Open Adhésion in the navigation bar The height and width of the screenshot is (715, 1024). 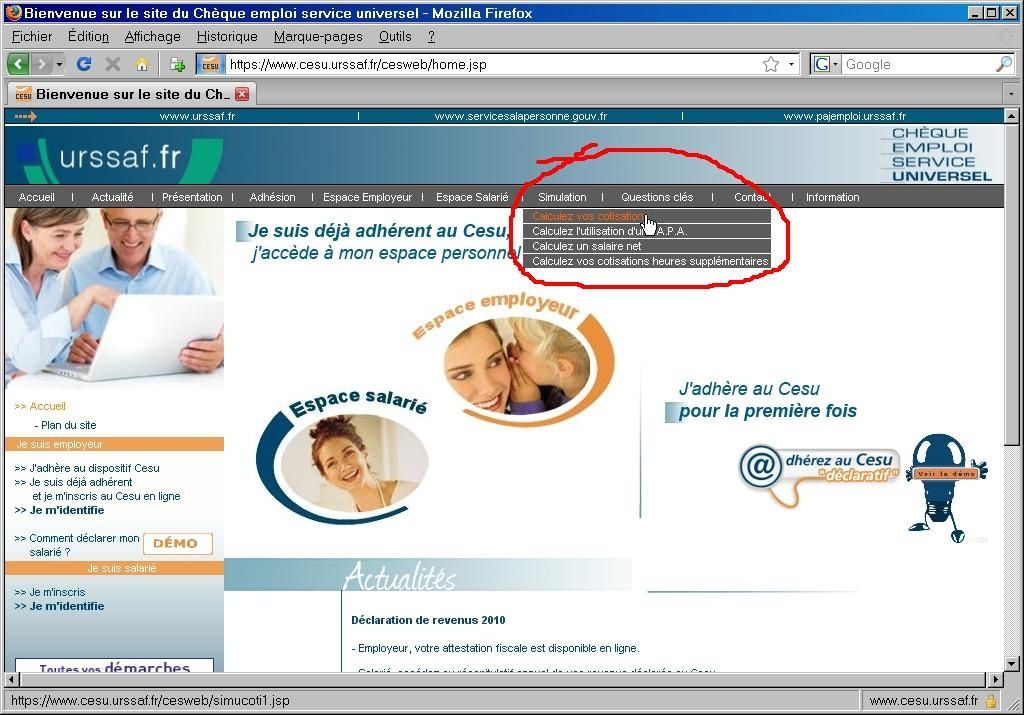[x=272, y=197]
